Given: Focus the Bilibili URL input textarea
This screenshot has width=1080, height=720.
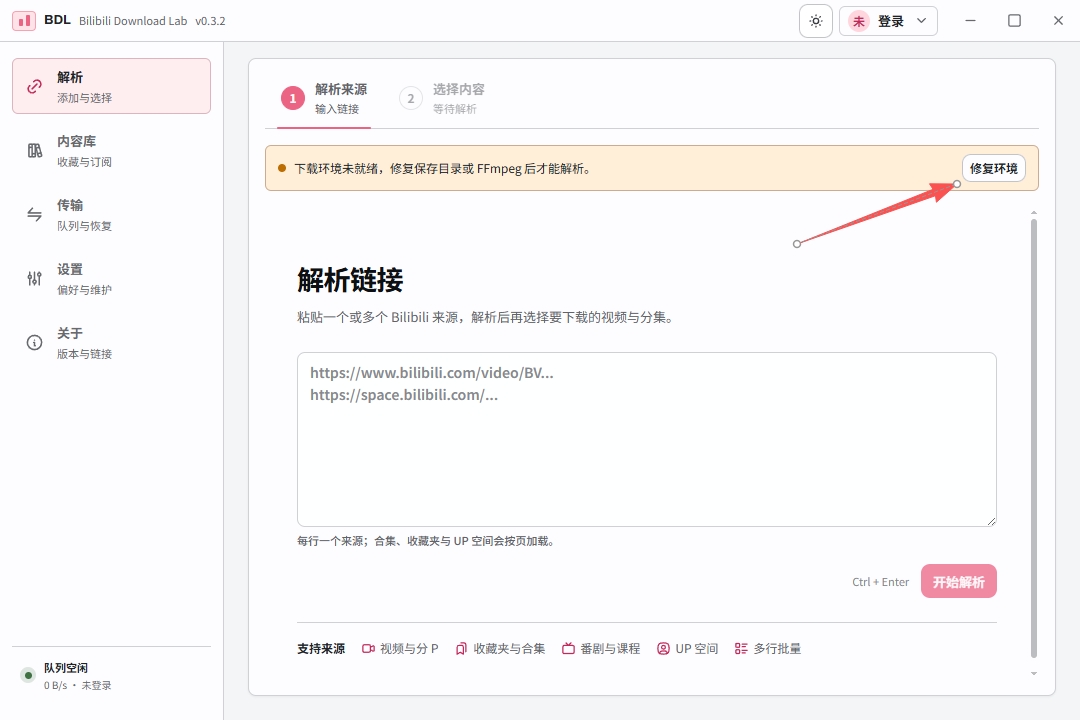Looking at the screenshot, I should pos(647,440).
